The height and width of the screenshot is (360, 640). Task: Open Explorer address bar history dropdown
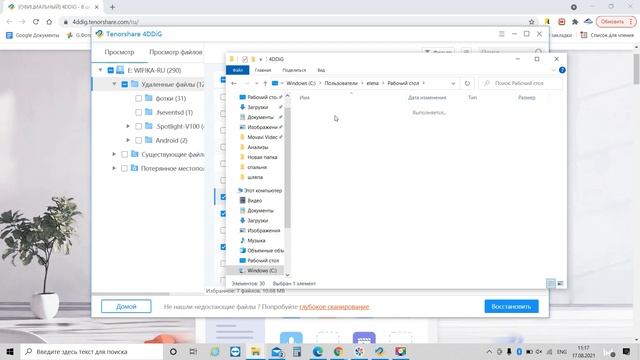pyautogui.click(x=453, y=83)
